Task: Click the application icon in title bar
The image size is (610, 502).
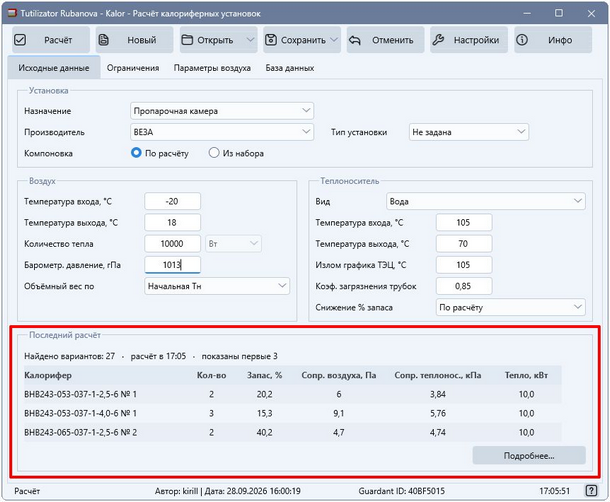Action: coord(12,13)
